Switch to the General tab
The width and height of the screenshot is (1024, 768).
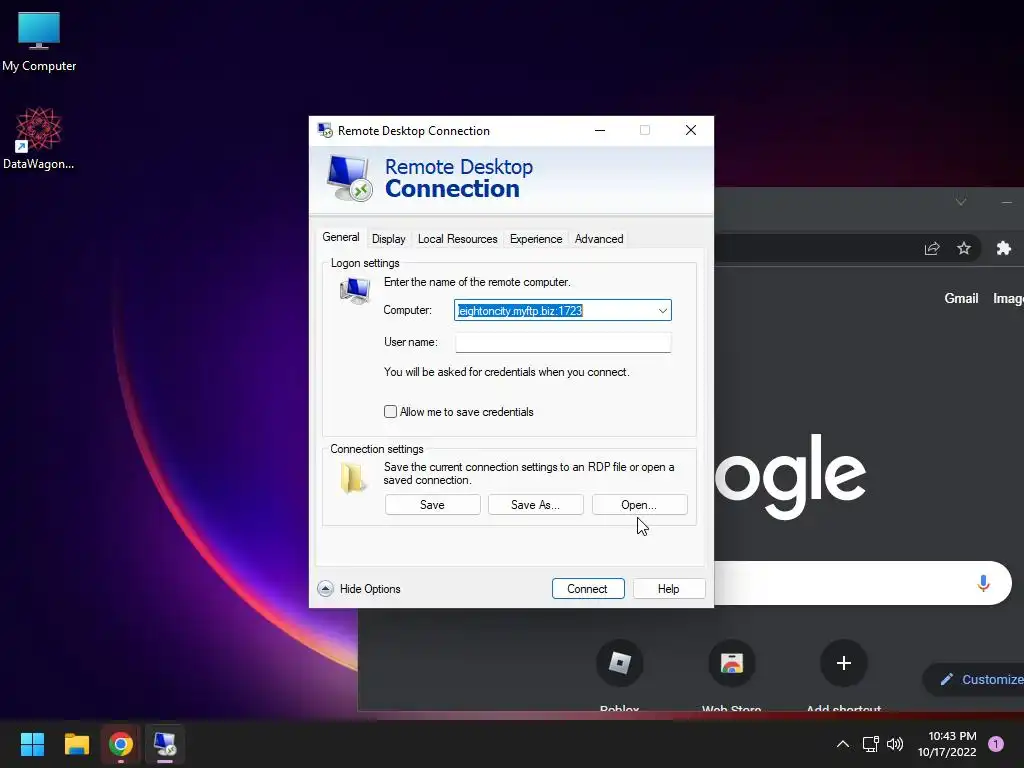click(341, 237)
